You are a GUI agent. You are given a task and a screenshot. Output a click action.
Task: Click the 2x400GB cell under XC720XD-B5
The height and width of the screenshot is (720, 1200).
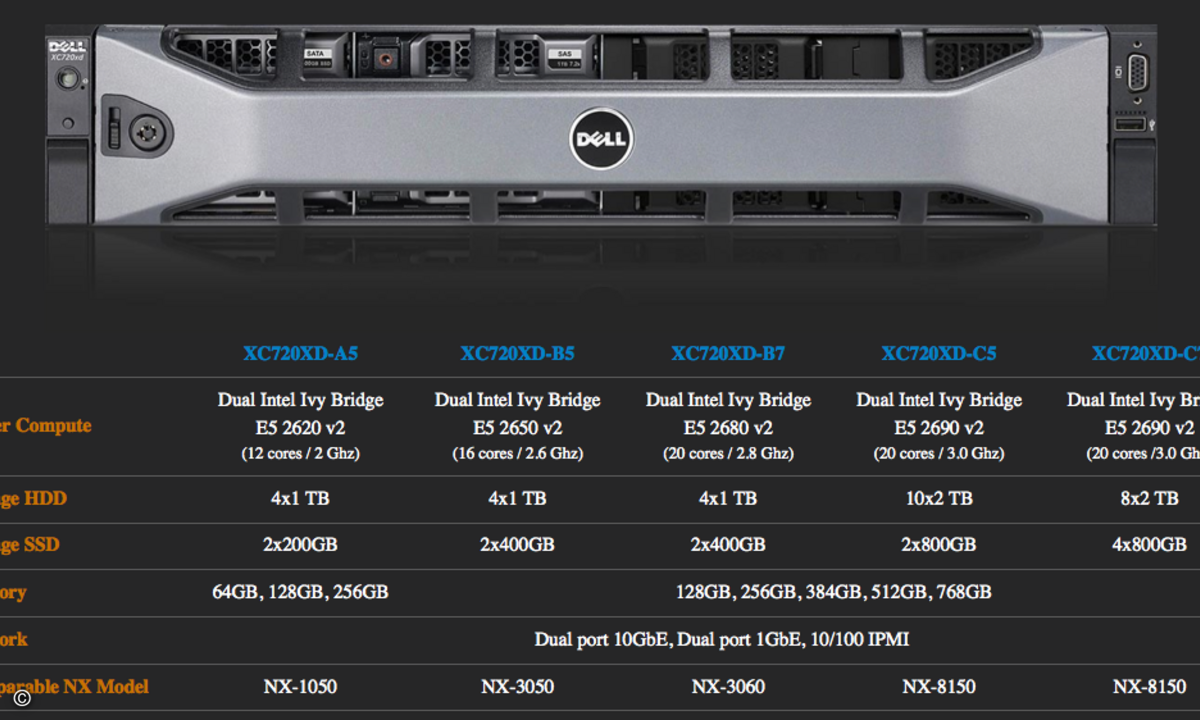pos(517,544)
